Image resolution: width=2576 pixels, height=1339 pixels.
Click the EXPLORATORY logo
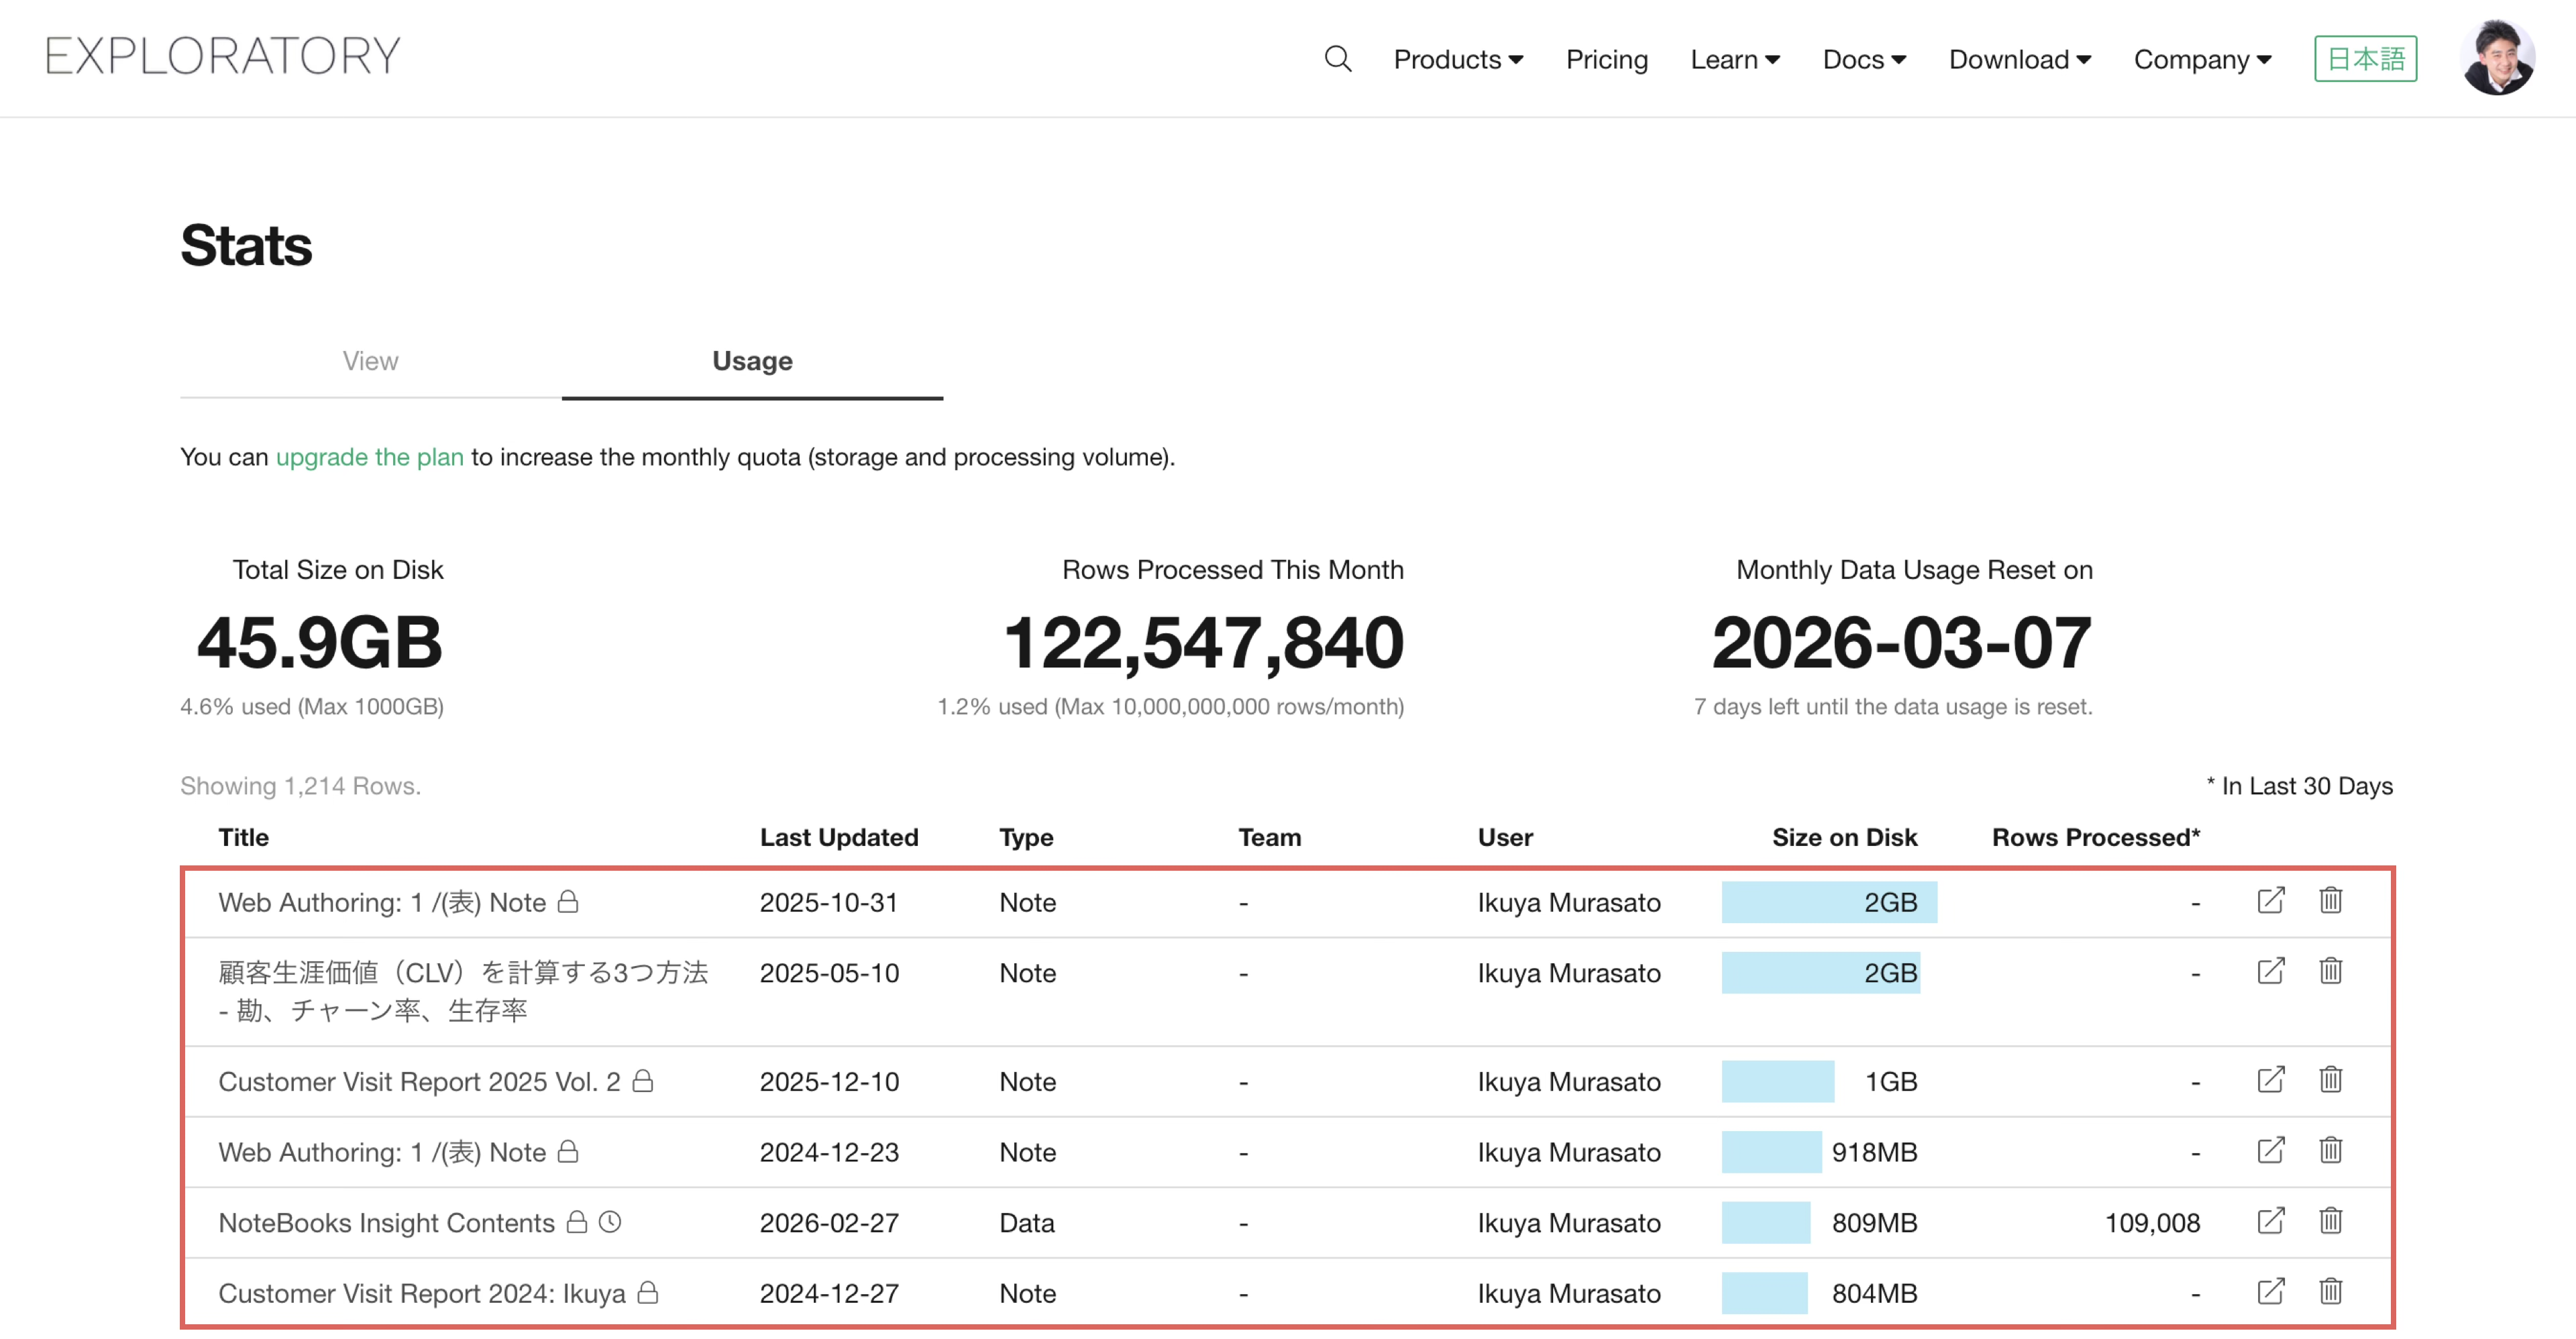click(x=222, y=56)
